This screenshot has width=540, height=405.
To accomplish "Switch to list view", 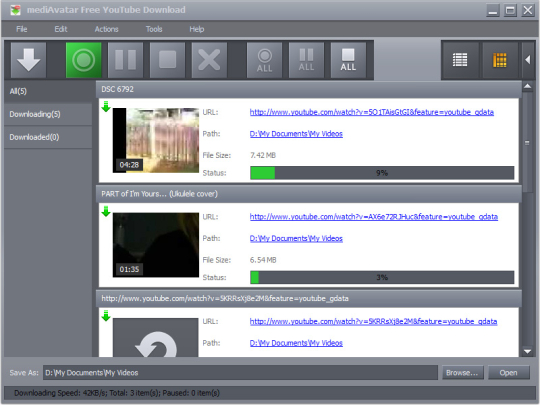I will (460, 60).
